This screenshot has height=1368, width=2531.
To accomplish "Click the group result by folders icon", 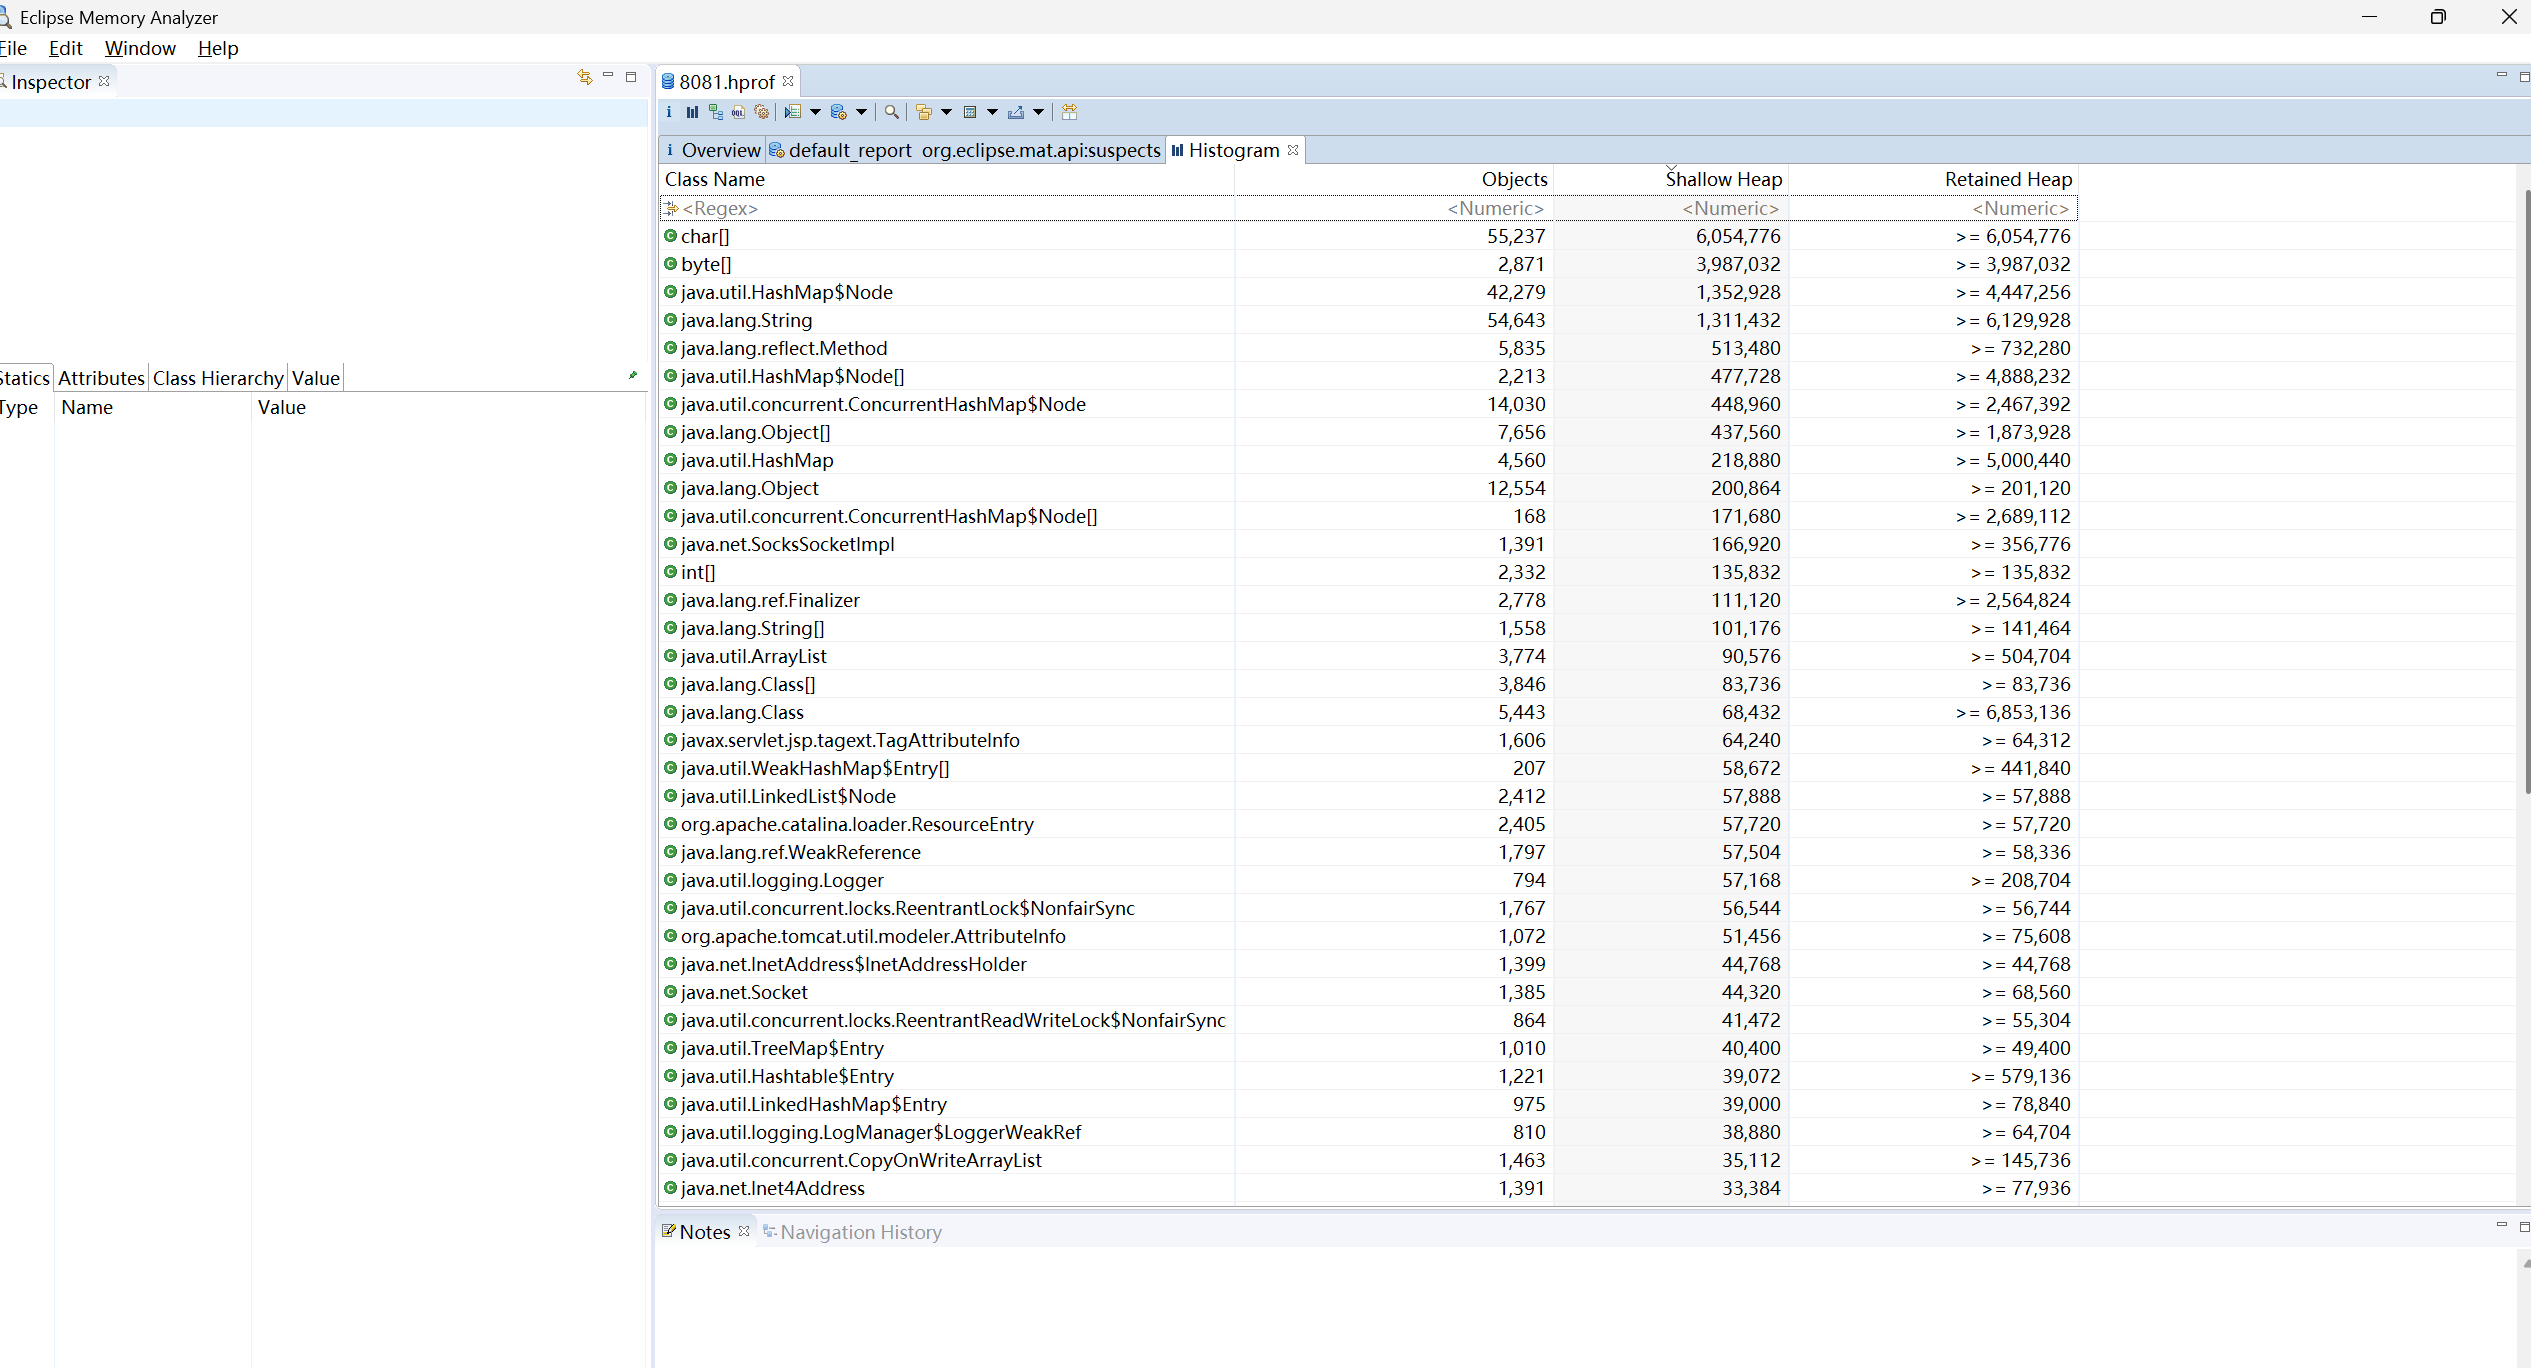I will click(924, 112).
